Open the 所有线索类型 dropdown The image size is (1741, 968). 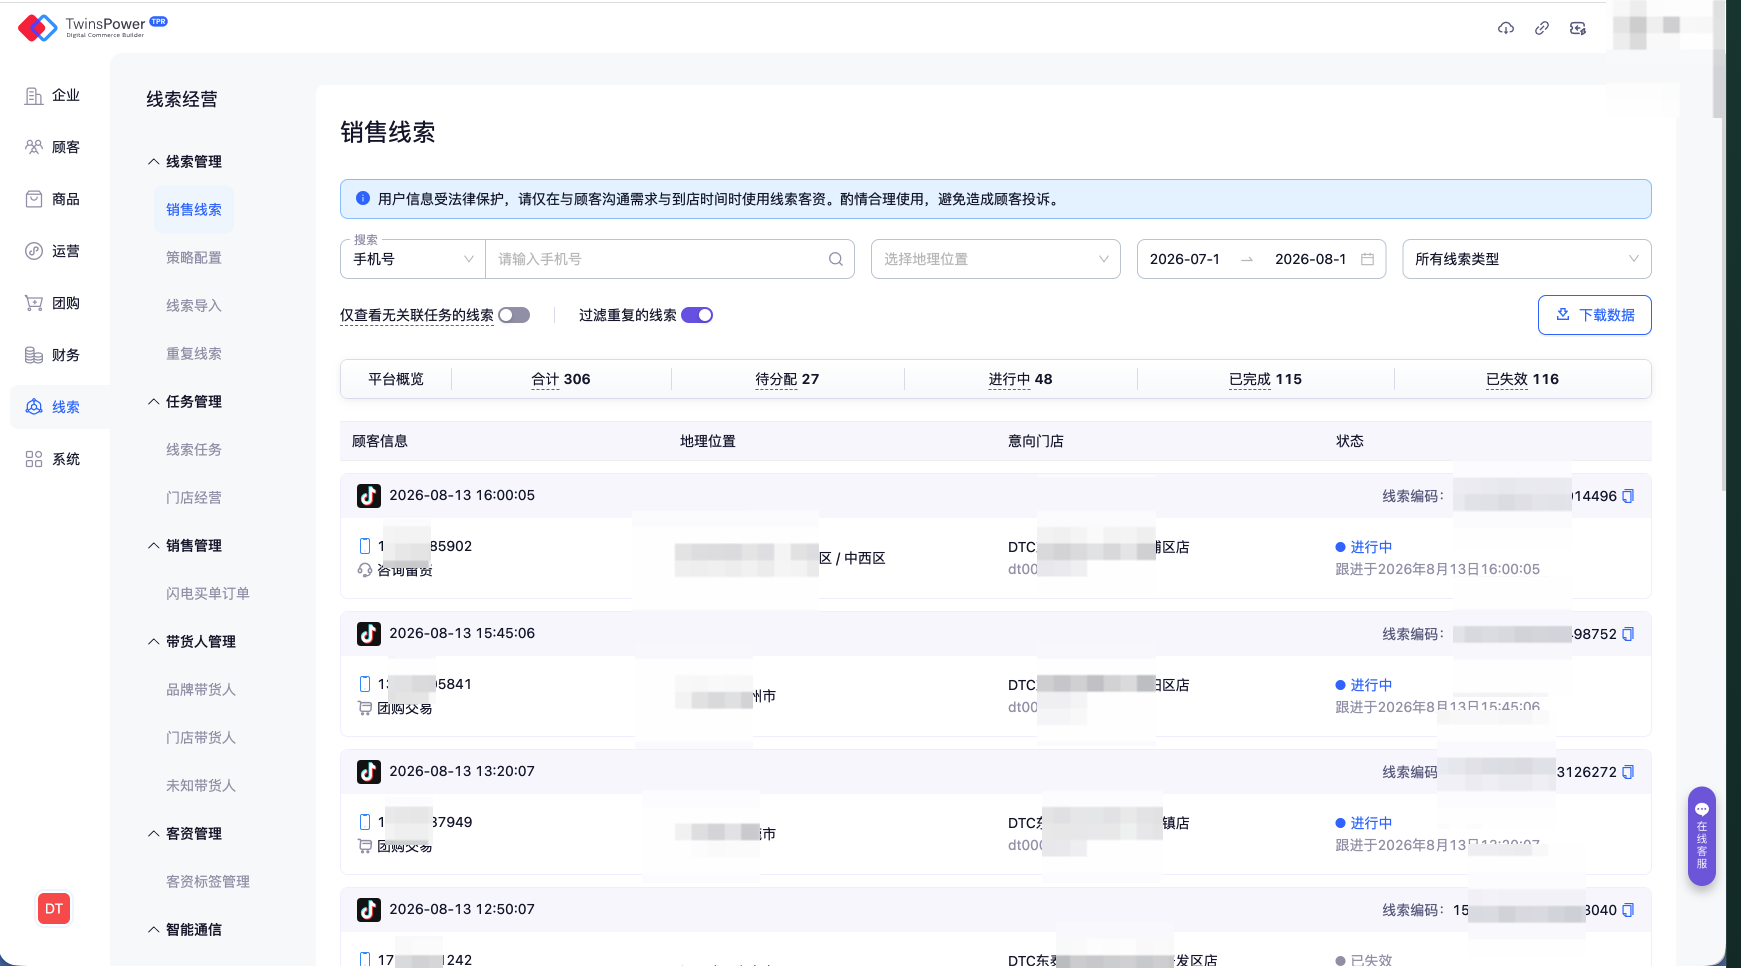click(1527, 259)
